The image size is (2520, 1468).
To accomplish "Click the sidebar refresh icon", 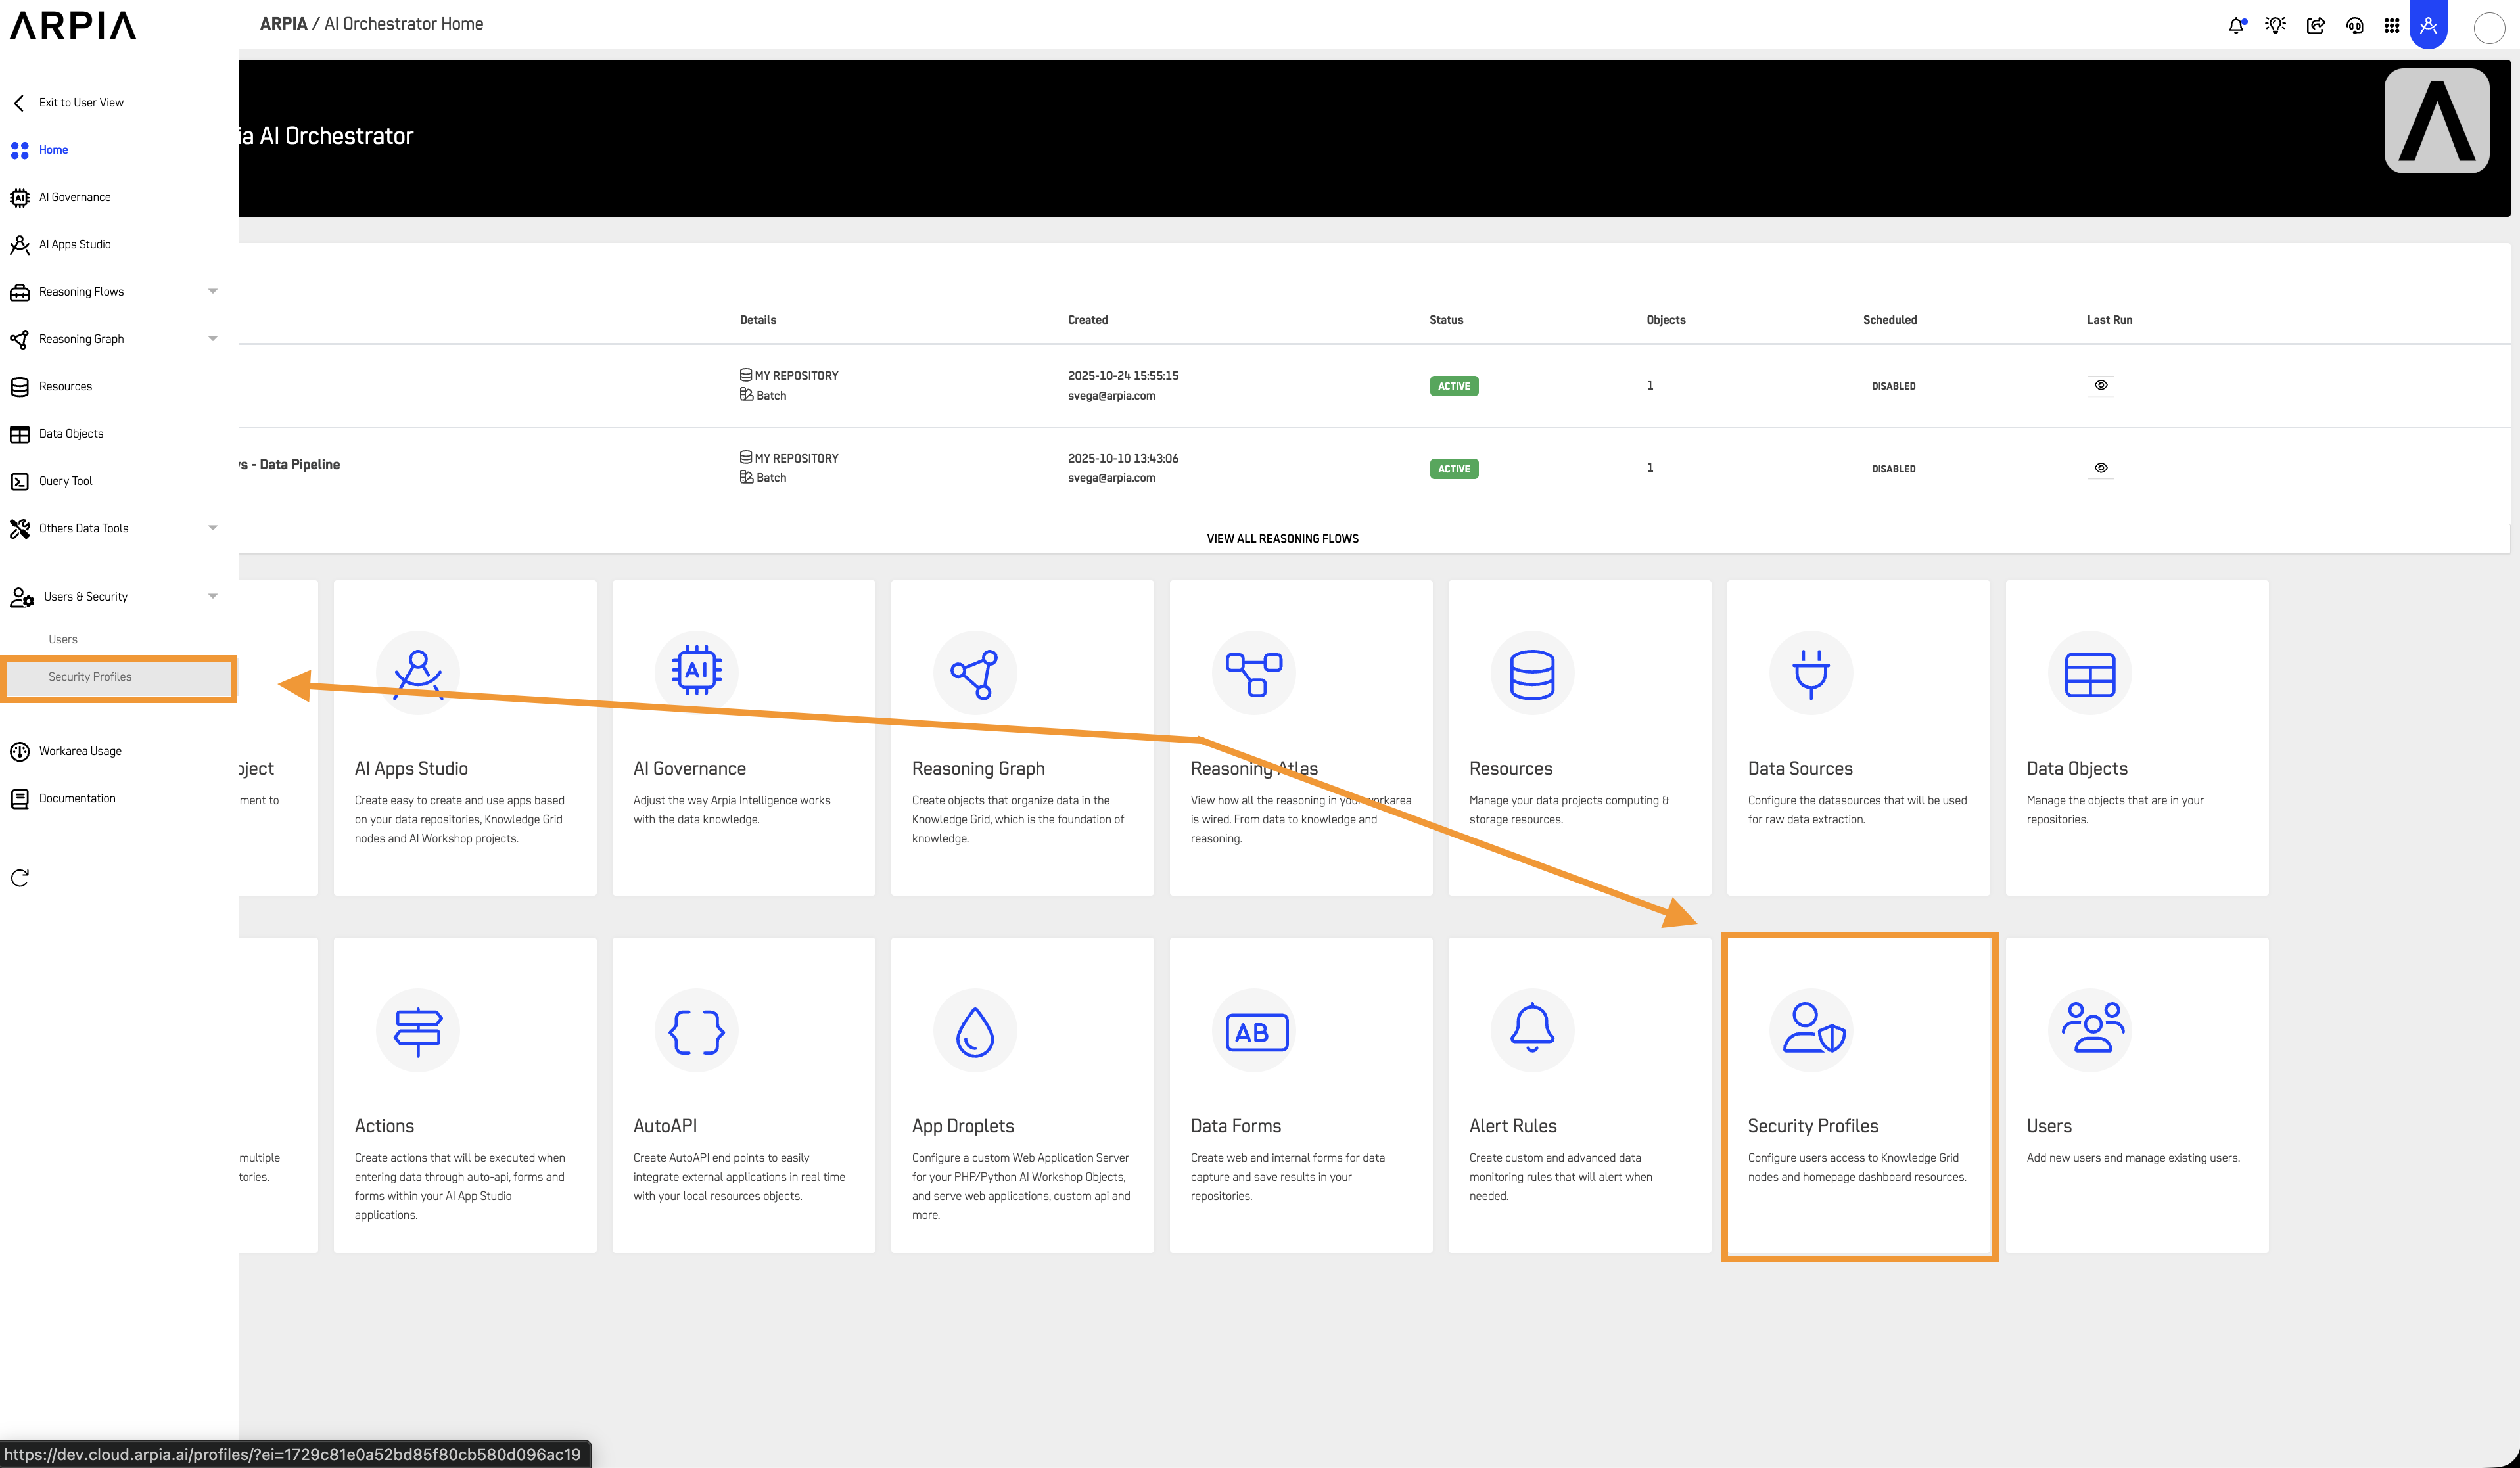I will click(x=20, y=878).
